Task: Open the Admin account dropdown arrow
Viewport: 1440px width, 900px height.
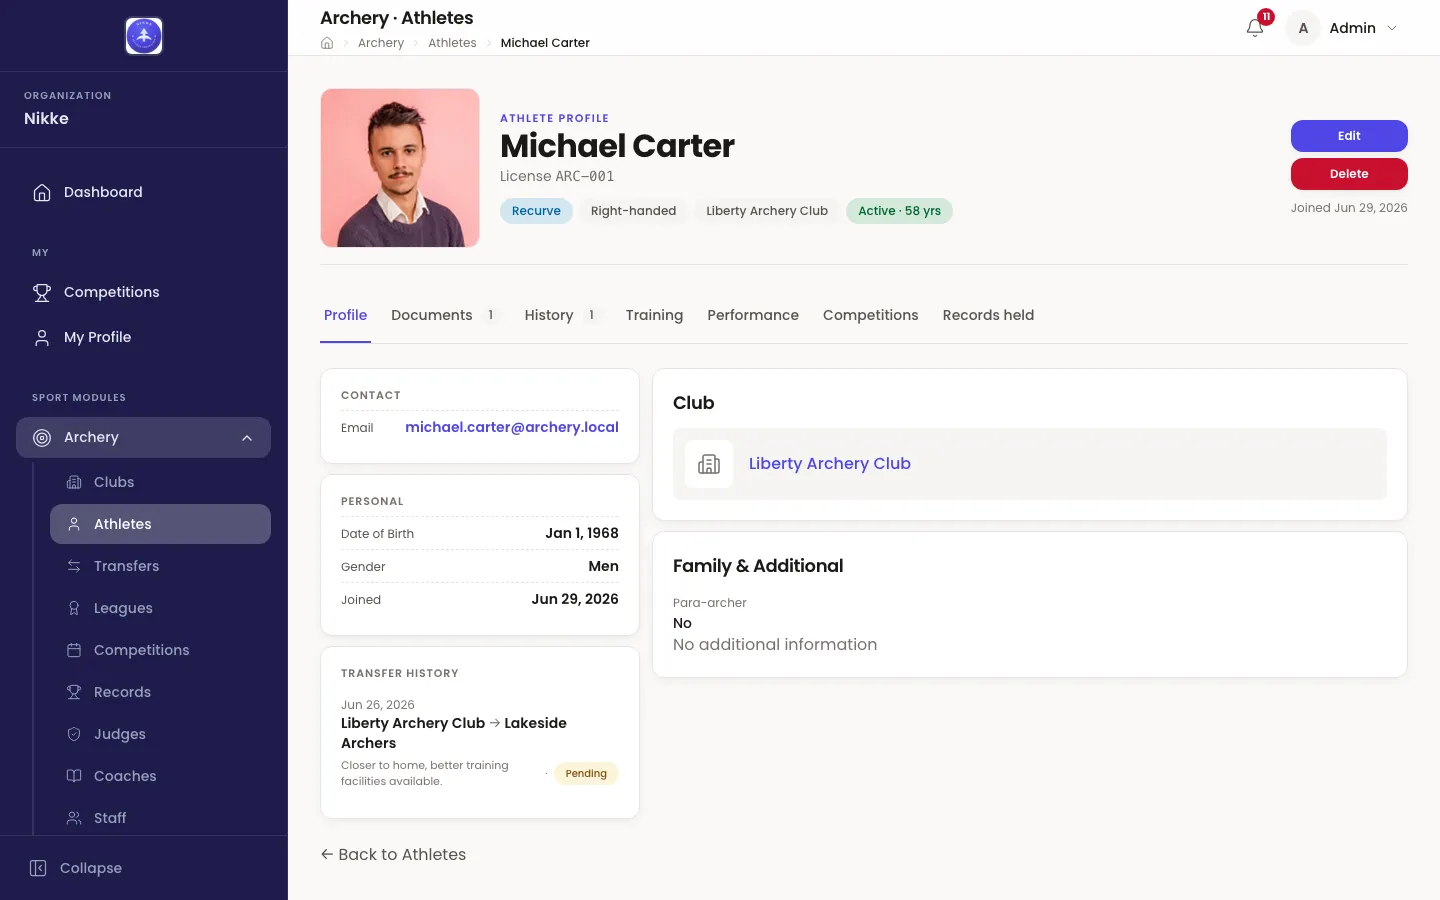Action: click(x=1392, y=28)
